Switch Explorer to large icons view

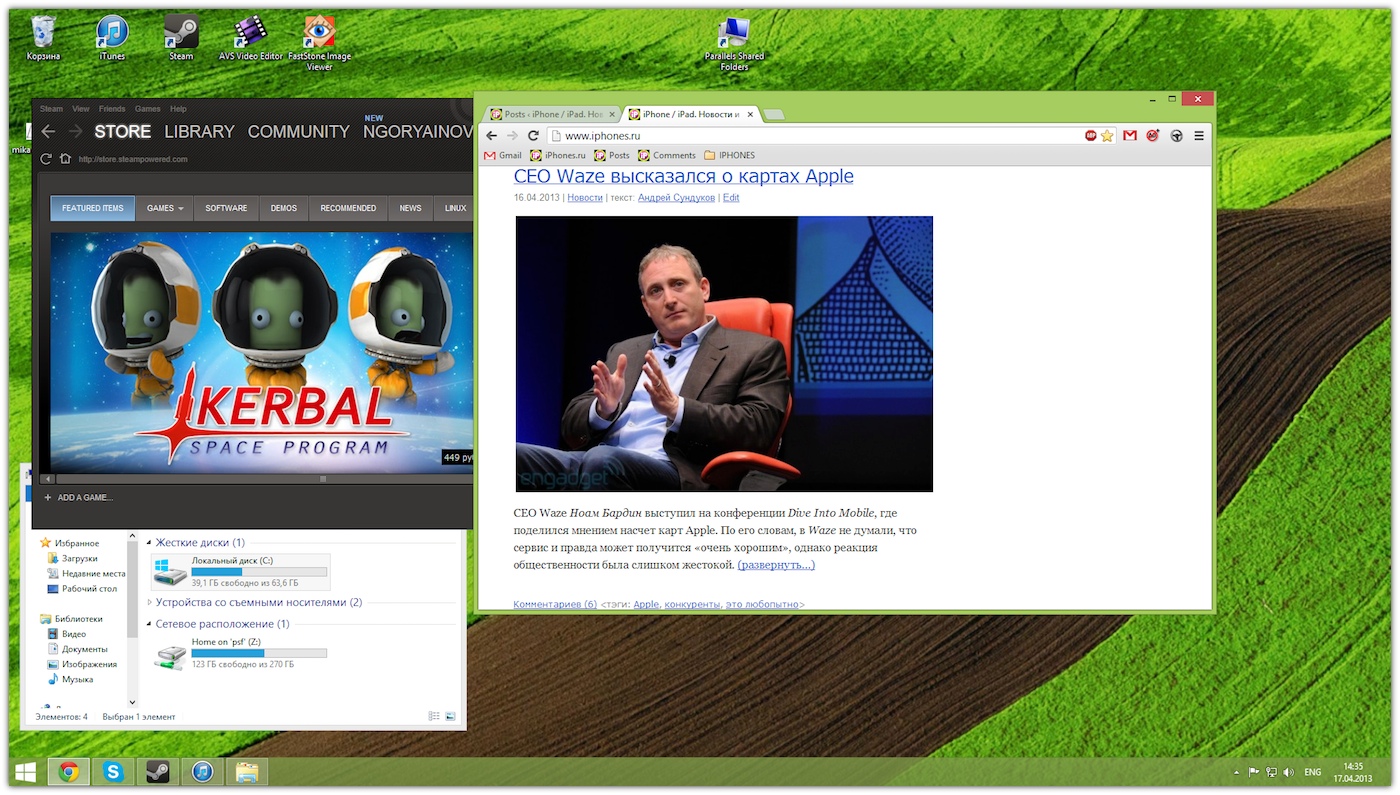(x=450, y=716)
